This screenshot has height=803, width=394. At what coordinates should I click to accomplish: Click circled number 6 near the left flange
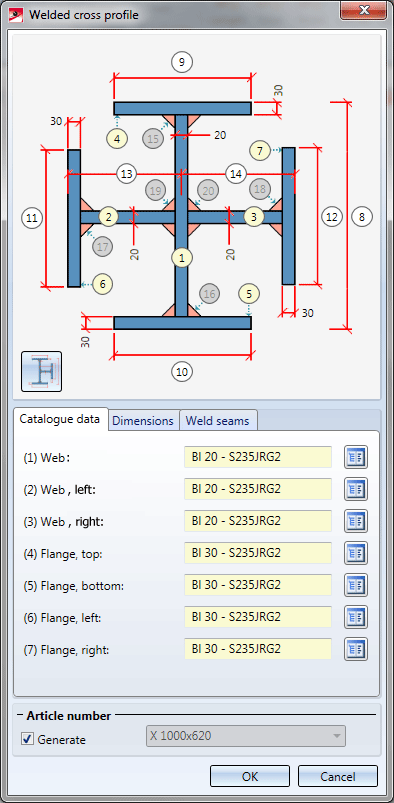[x=102, y=285]
